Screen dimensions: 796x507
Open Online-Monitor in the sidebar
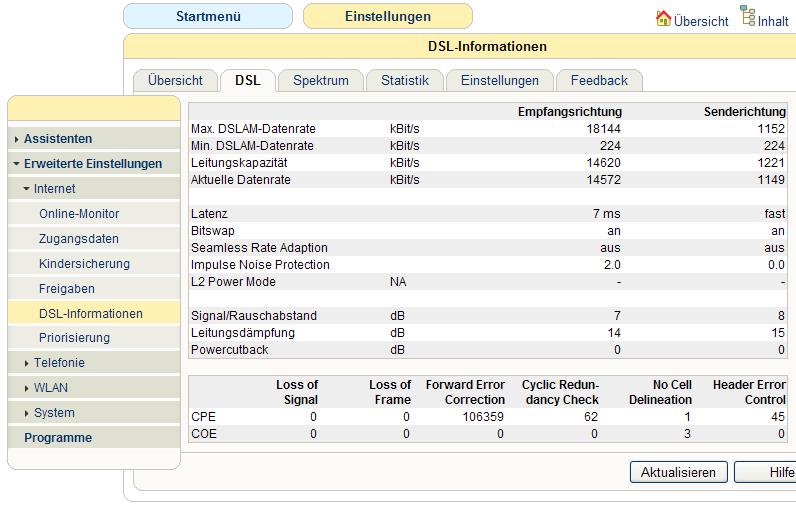[x=79, y=214]
